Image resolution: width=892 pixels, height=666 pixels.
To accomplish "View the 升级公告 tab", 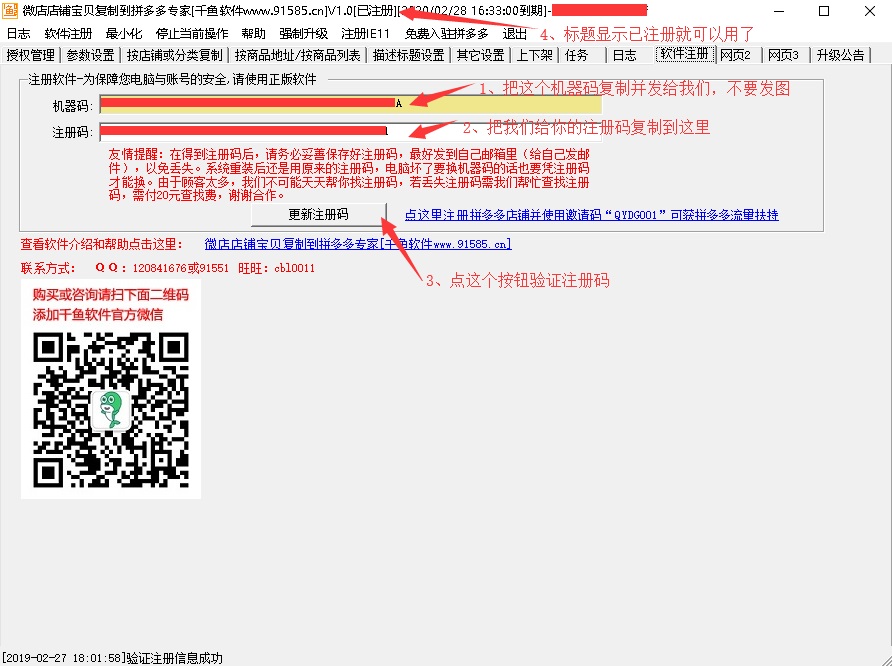I will click(840, 55).
